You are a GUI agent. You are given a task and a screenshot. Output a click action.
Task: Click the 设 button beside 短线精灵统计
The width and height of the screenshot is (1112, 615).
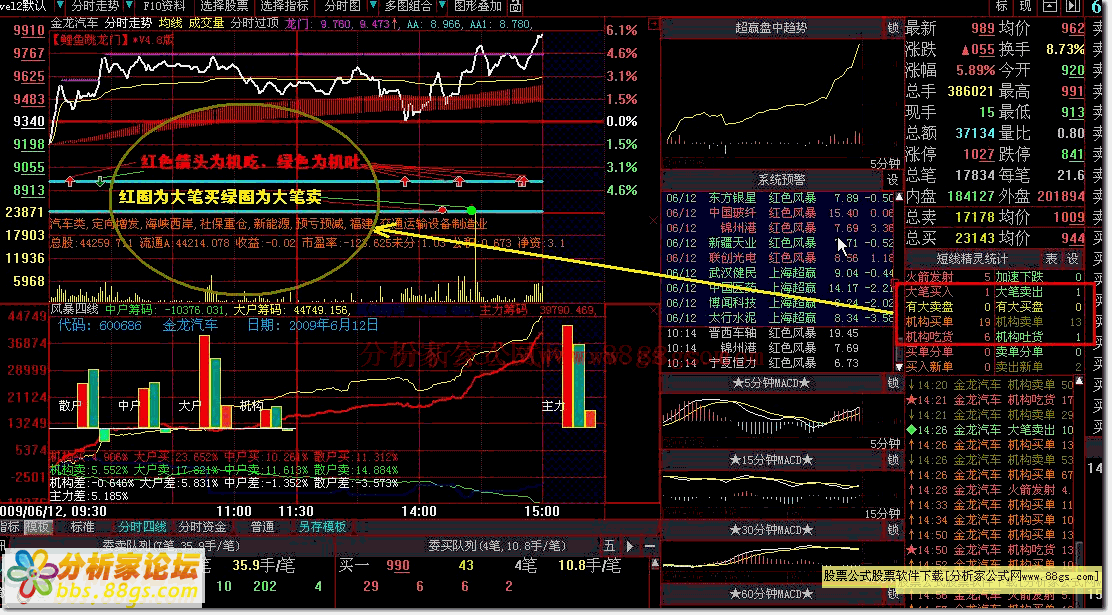1073,259
